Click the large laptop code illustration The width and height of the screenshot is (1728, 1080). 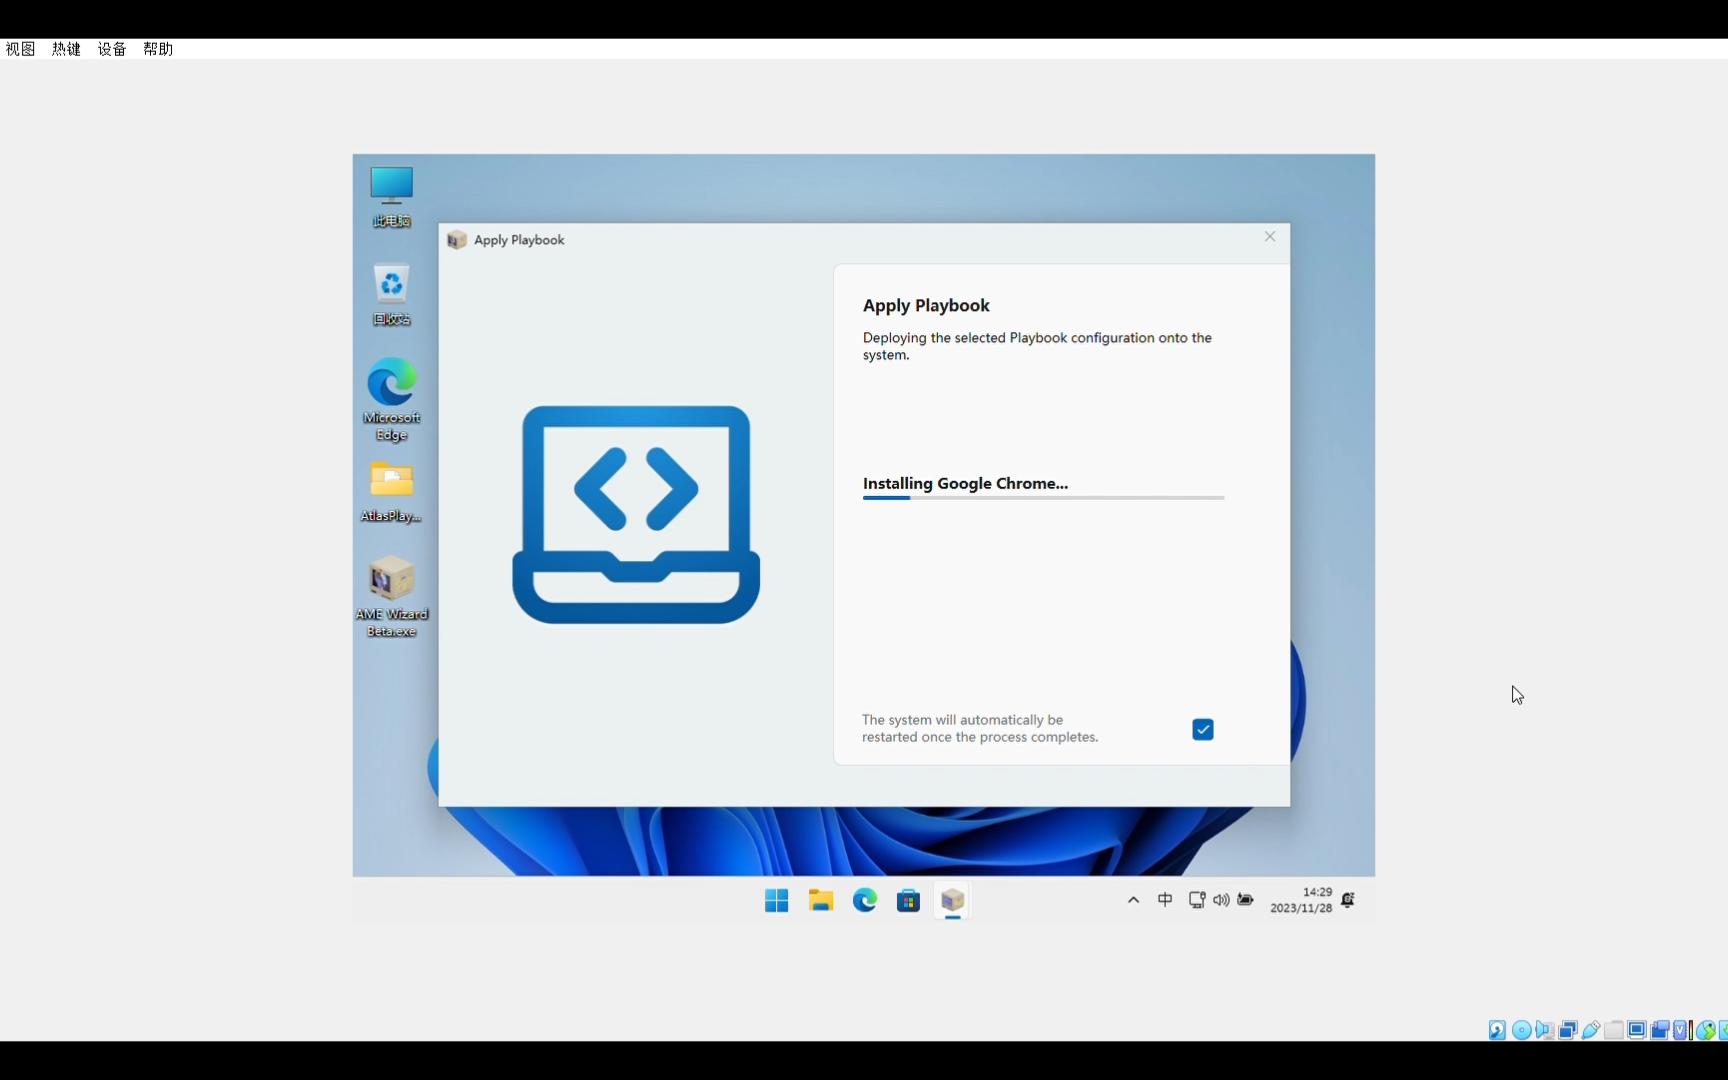[x=636, y=514]
